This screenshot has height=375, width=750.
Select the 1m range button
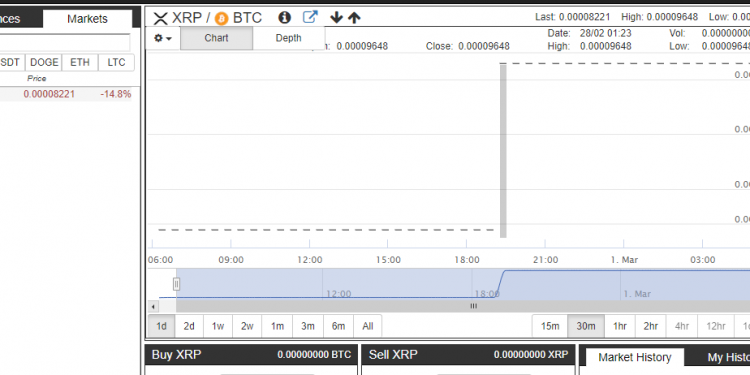(277, 326)
